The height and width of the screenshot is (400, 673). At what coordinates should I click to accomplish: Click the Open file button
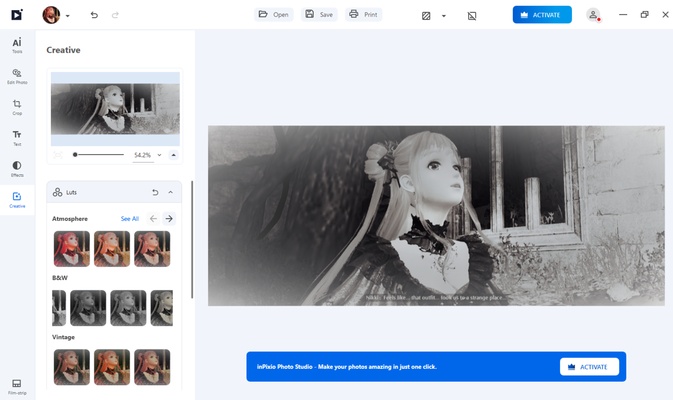273,14
